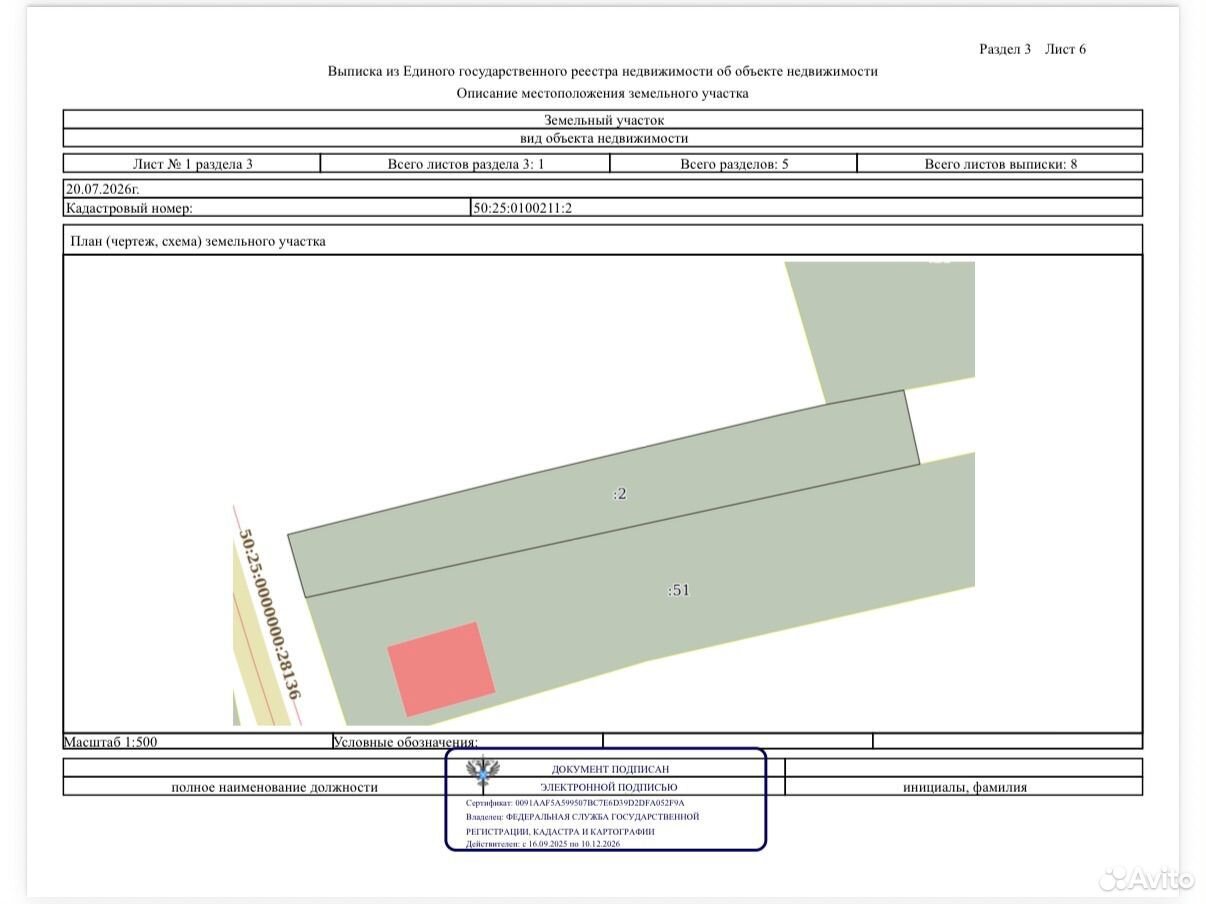The height and width of the screenshot is (904, 1206).
Task: Click 'Всего разделов: 5' cell
Action: click(x=734, y=164)
